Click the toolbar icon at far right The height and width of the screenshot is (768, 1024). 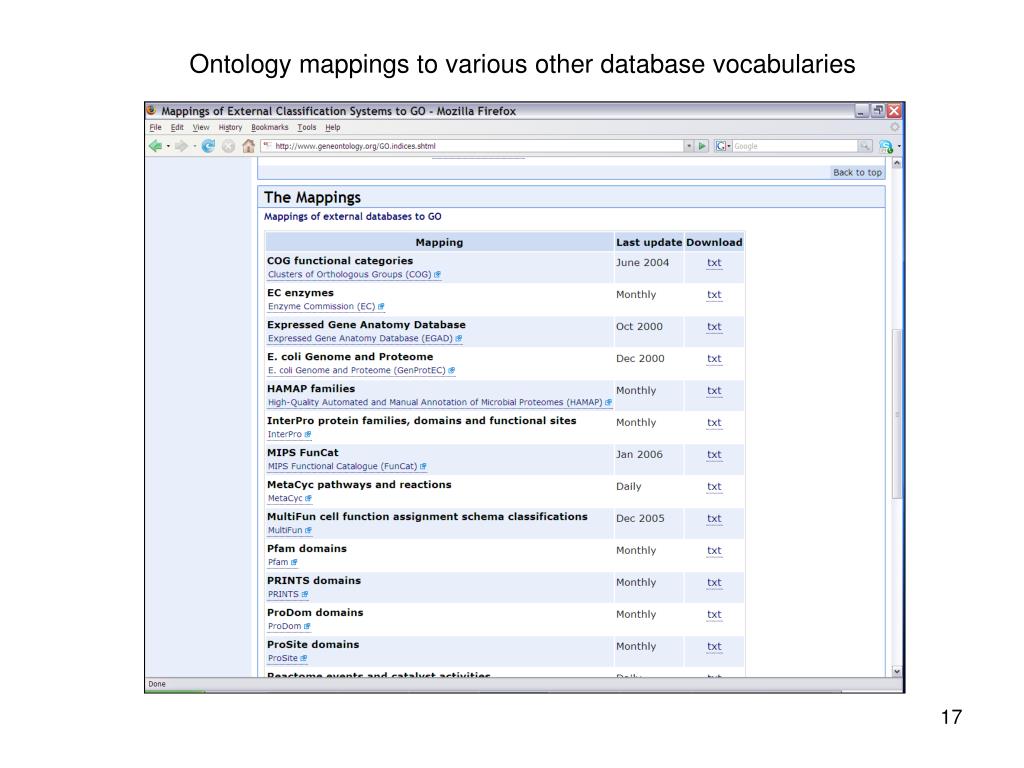click(886, 146)
